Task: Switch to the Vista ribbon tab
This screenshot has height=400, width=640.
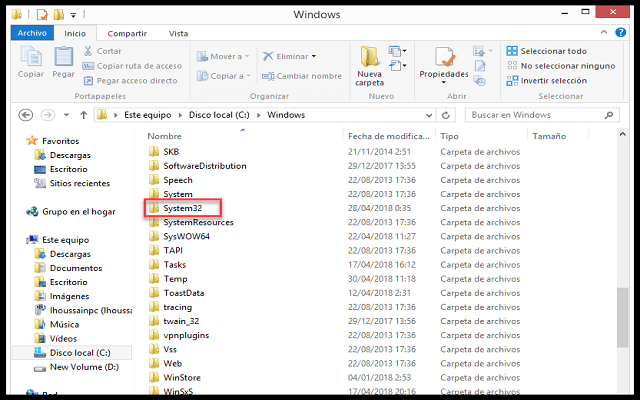Action: coord(178,32)
